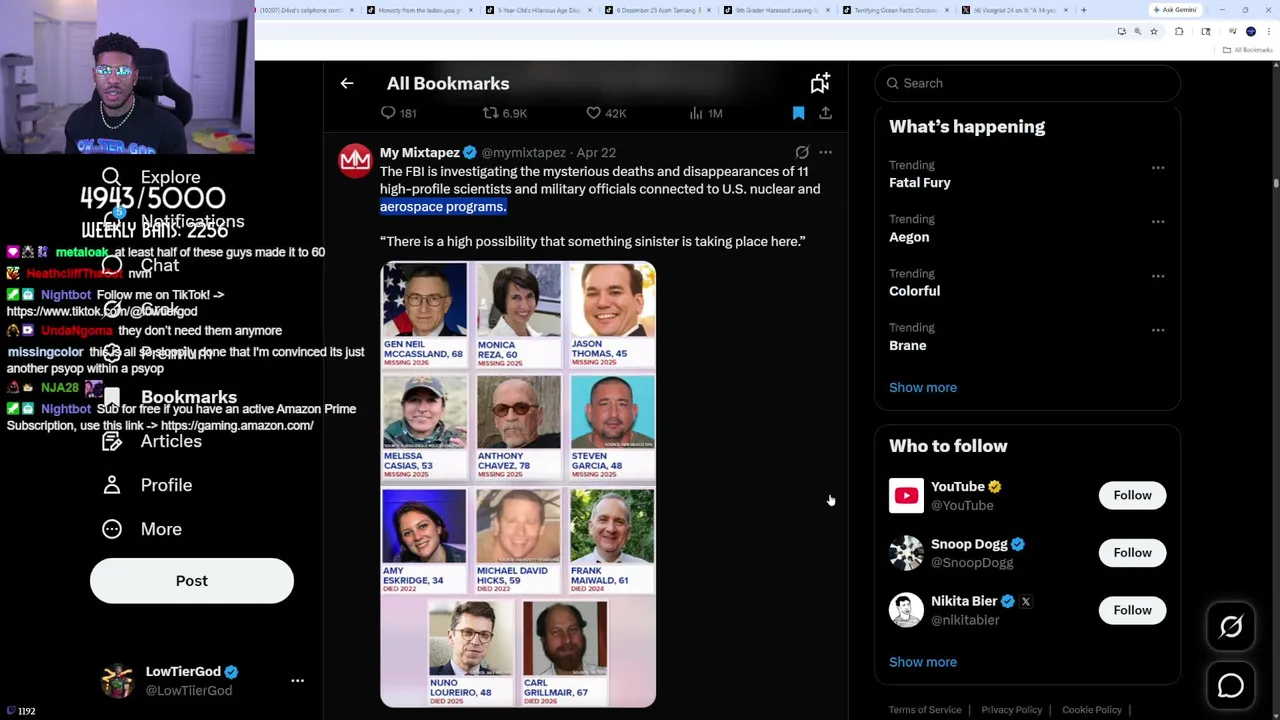1280x720 pixels.
Task: Open the browser extensions puzzle icon
Action: pos(1179,32)
